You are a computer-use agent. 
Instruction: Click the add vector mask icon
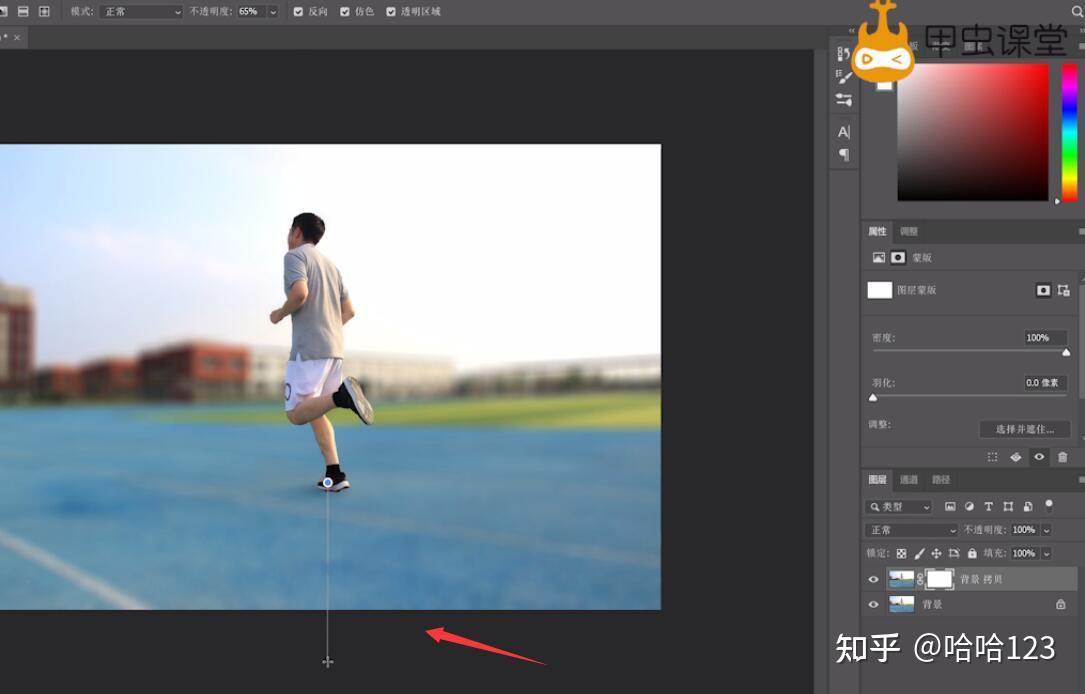coord(1064,290)
